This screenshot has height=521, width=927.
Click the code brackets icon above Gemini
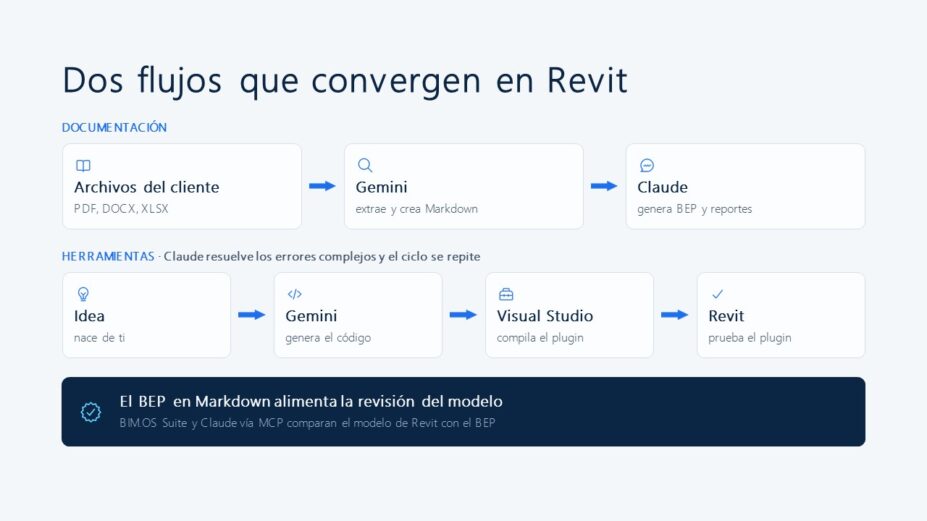pos(294,294)
